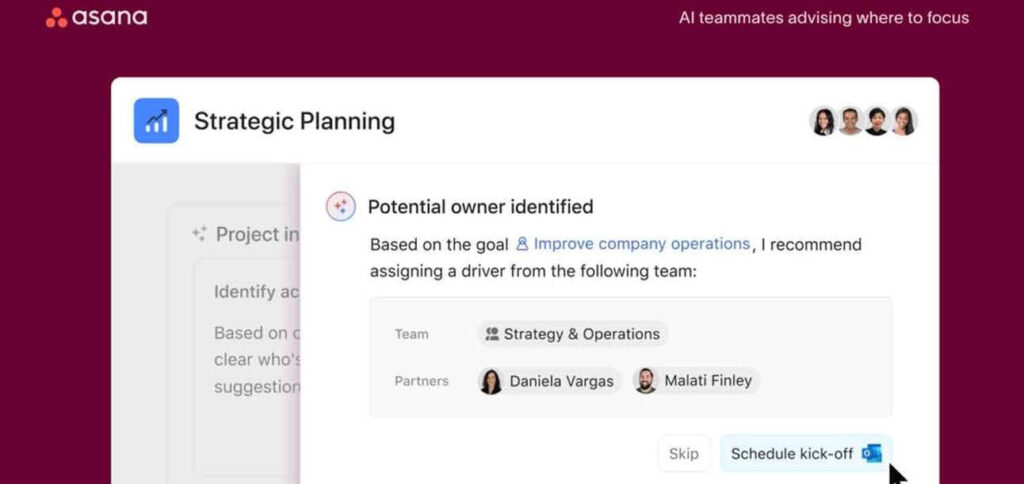Open the first member avatar in header

pos(823,121)
